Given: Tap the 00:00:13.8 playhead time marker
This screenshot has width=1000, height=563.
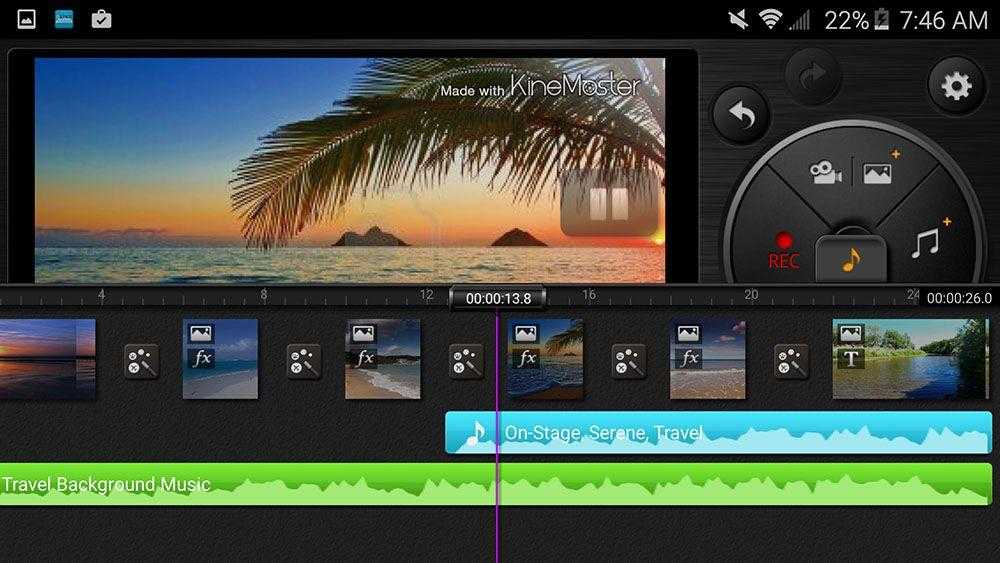Looking at the screenshot, I should [x=498, y=298].
